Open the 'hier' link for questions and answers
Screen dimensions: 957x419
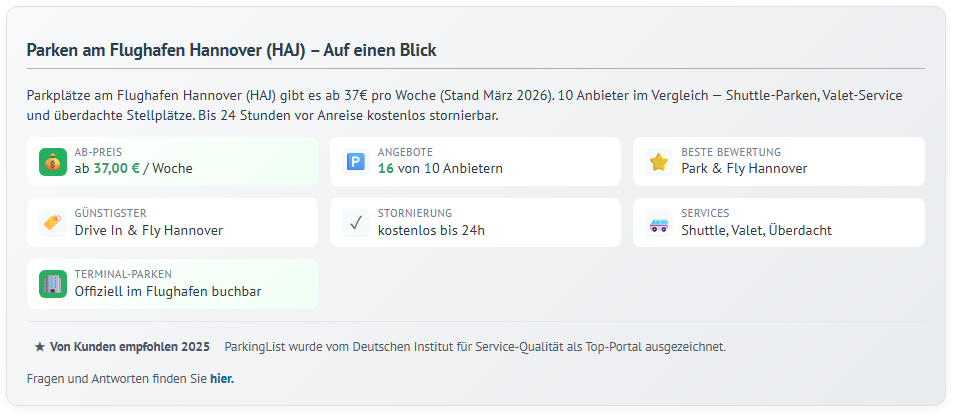(221, 378)
